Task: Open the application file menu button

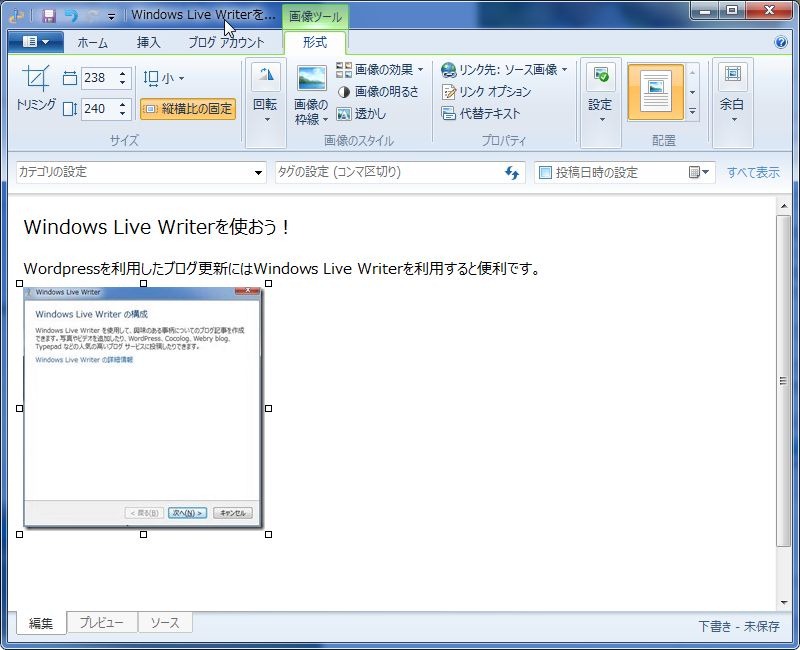Action: [x=36, y=42]
